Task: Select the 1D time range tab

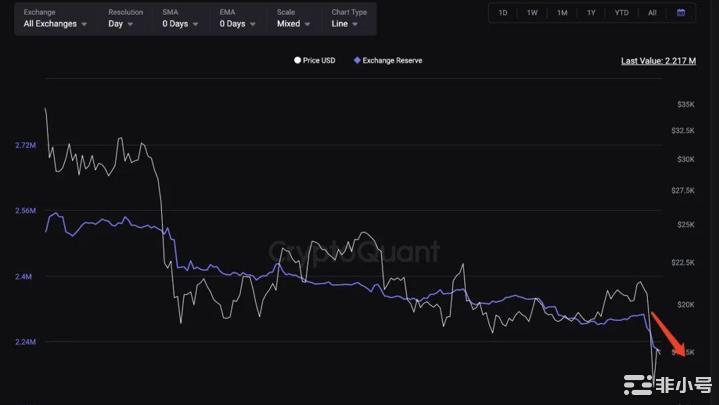Action: point(502,13)
